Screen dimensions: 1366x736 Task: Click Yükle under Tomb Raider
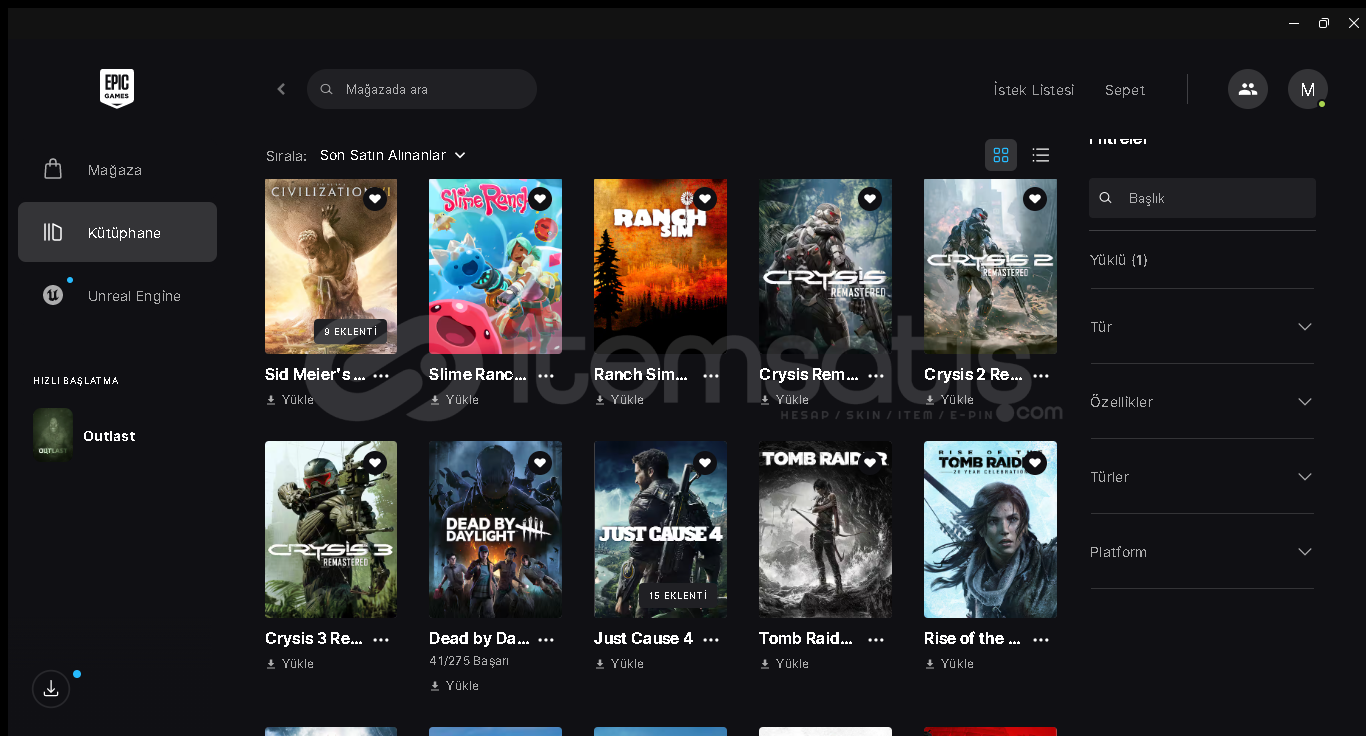pos(785,664)
